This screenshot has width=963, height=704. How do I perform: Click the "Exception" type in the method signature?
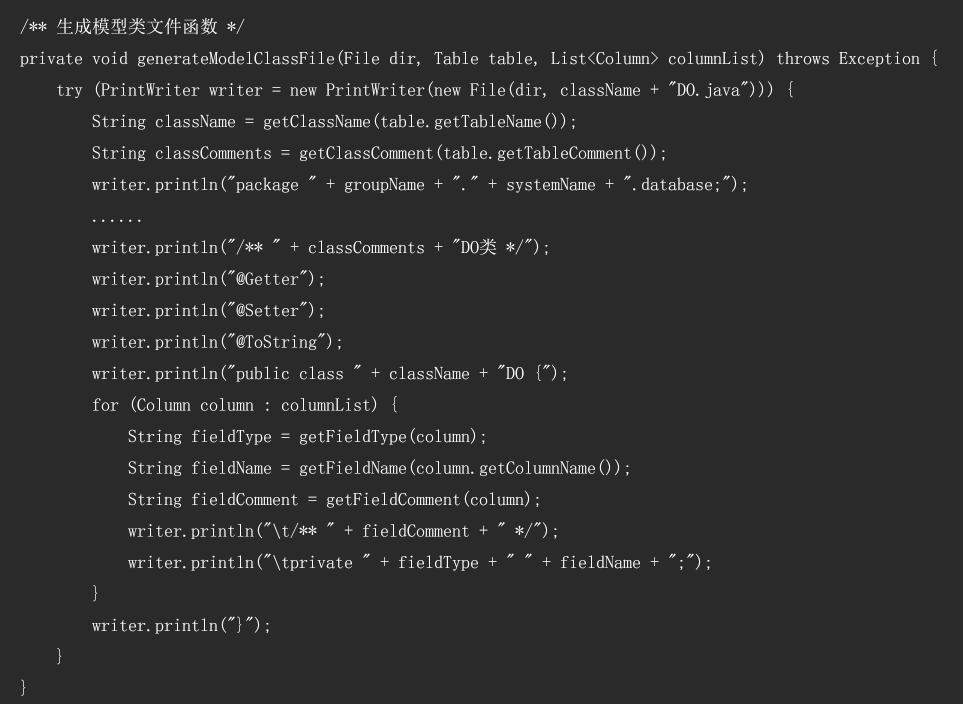pos(879,59)
